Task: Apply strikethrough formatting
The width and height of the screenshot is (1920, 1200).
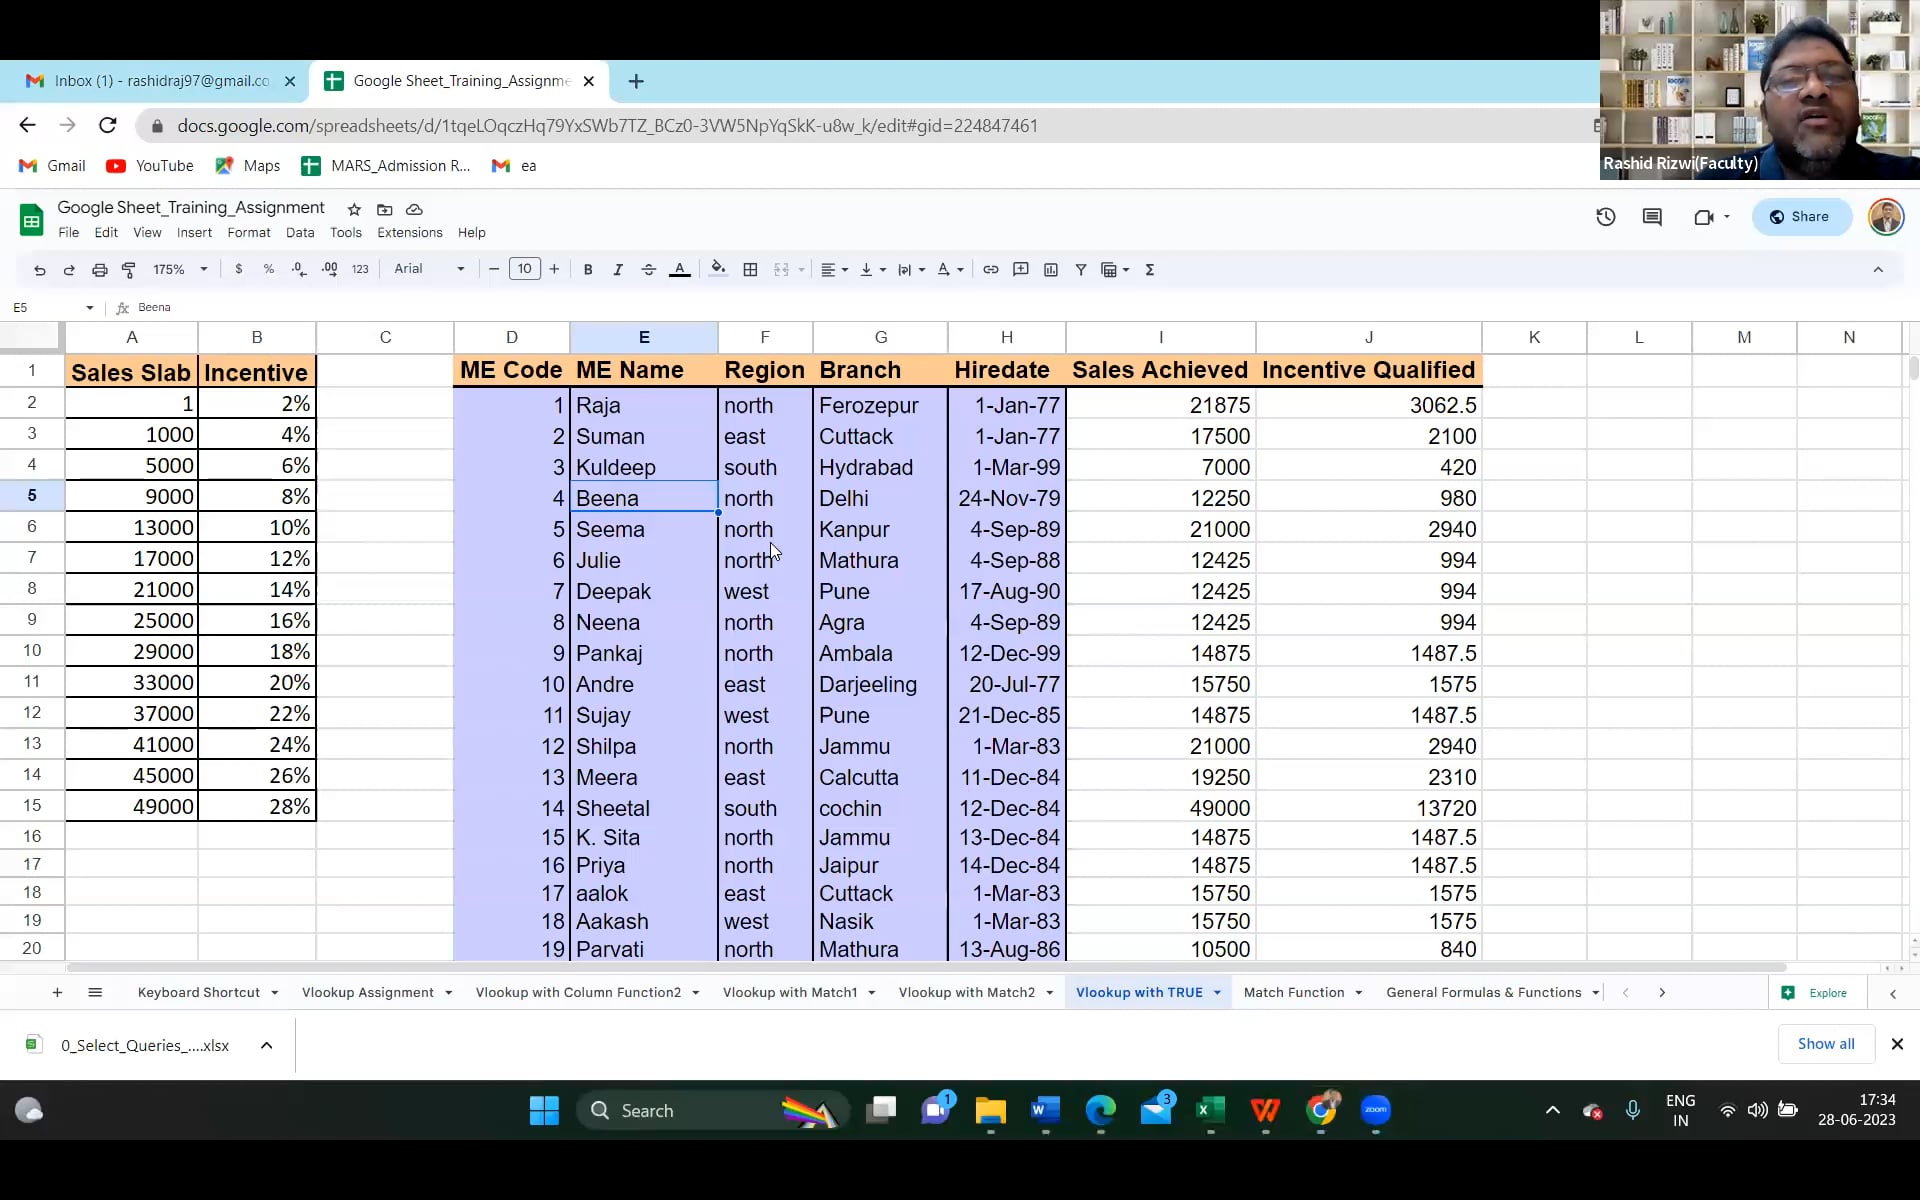Action: [x=648, y=269]
